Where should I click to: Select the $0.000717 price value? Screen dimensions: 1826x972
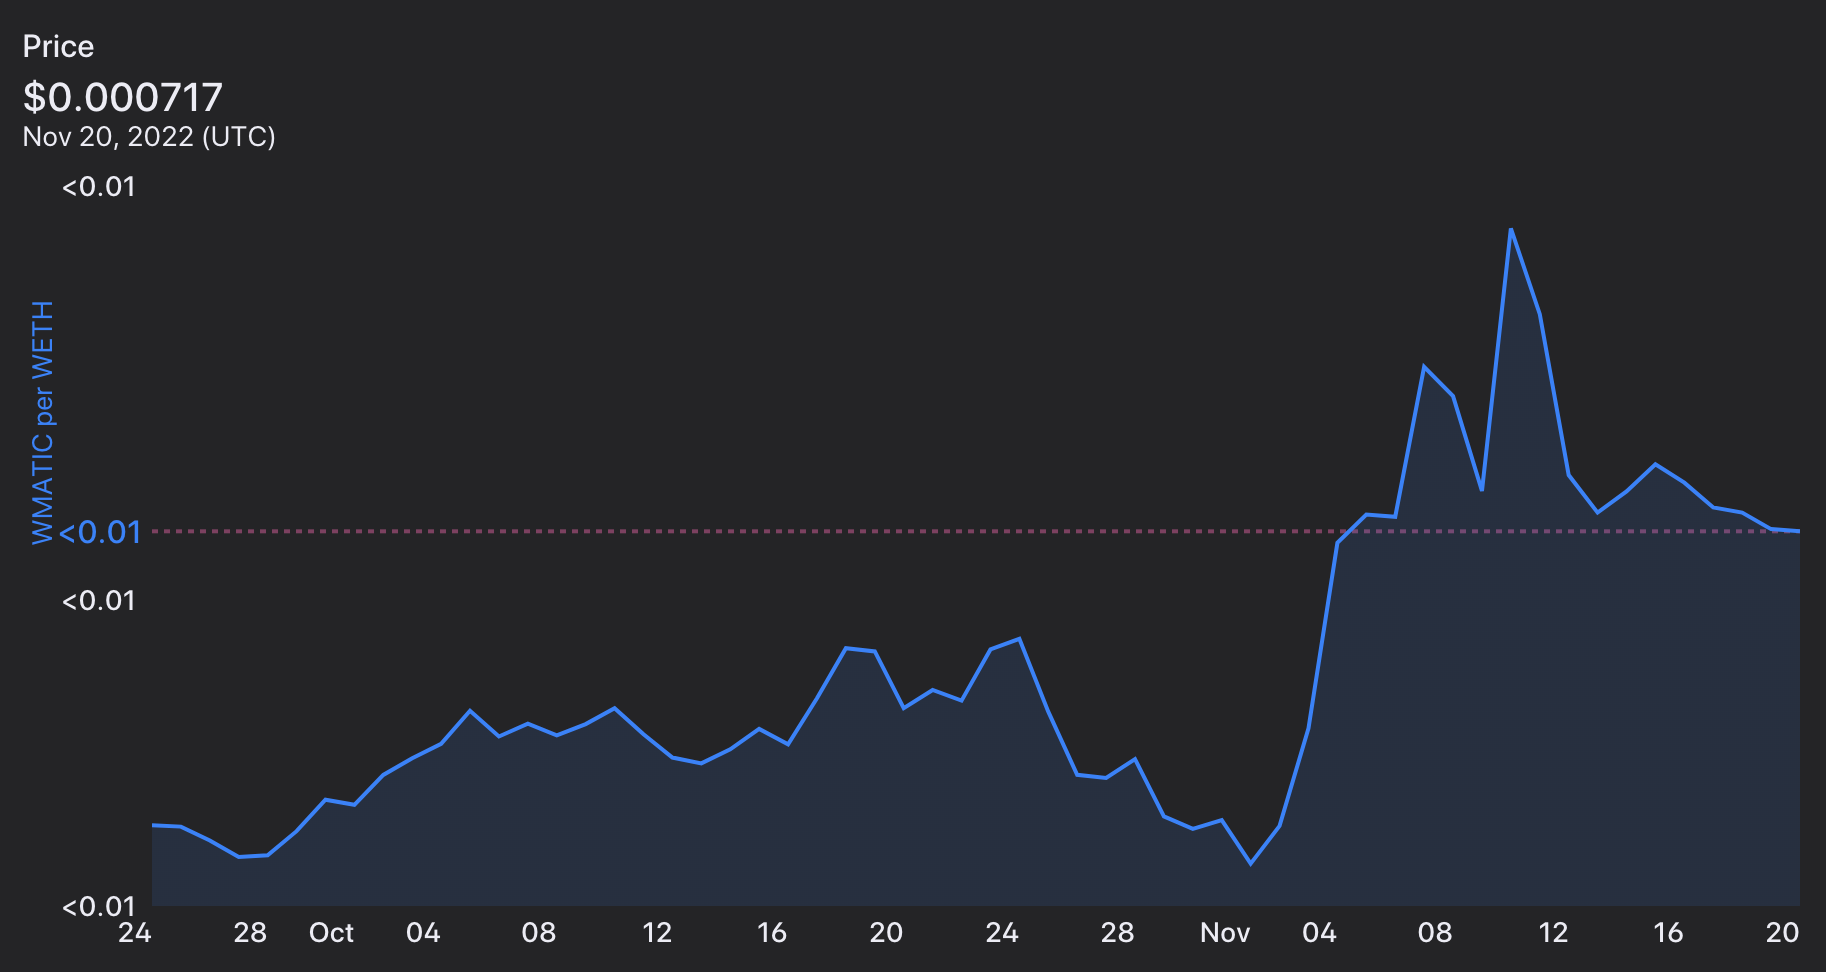[122, 97]
